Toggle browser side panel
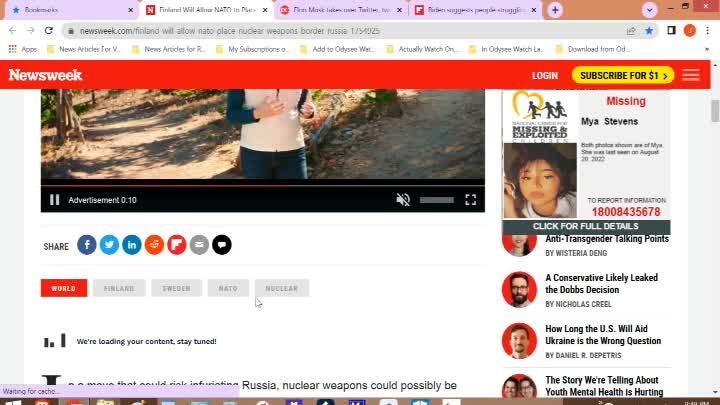This screenshot has width=720, height=405. pos(671,31)
